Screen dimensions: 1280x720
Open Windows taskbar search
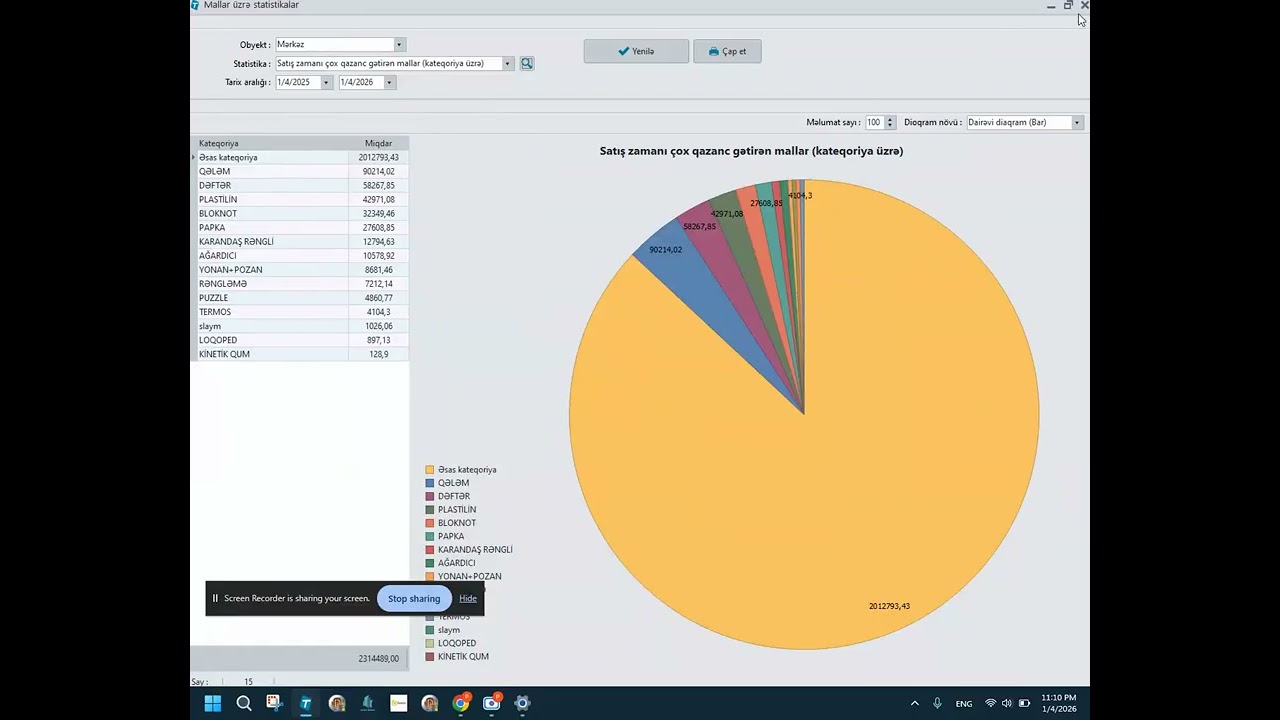click(x=244, y=703)
